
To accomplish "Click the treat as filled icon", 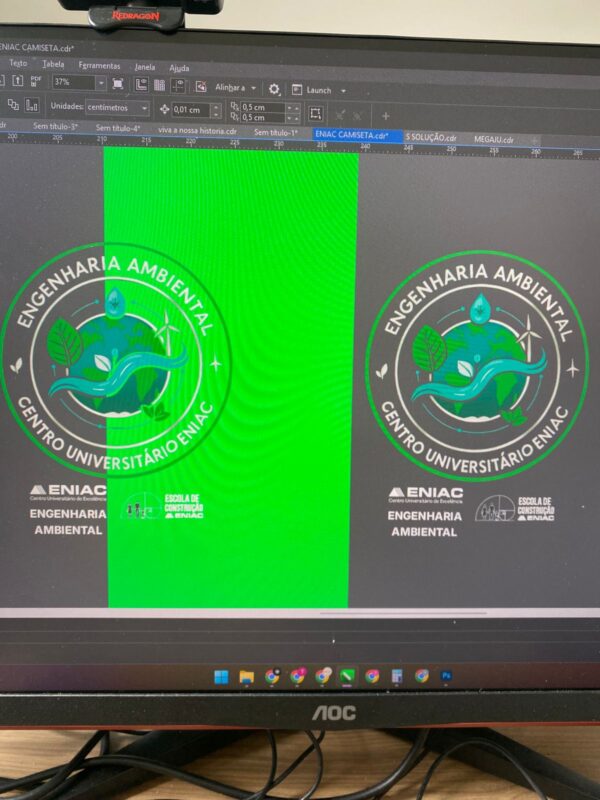I will [315, 113].
